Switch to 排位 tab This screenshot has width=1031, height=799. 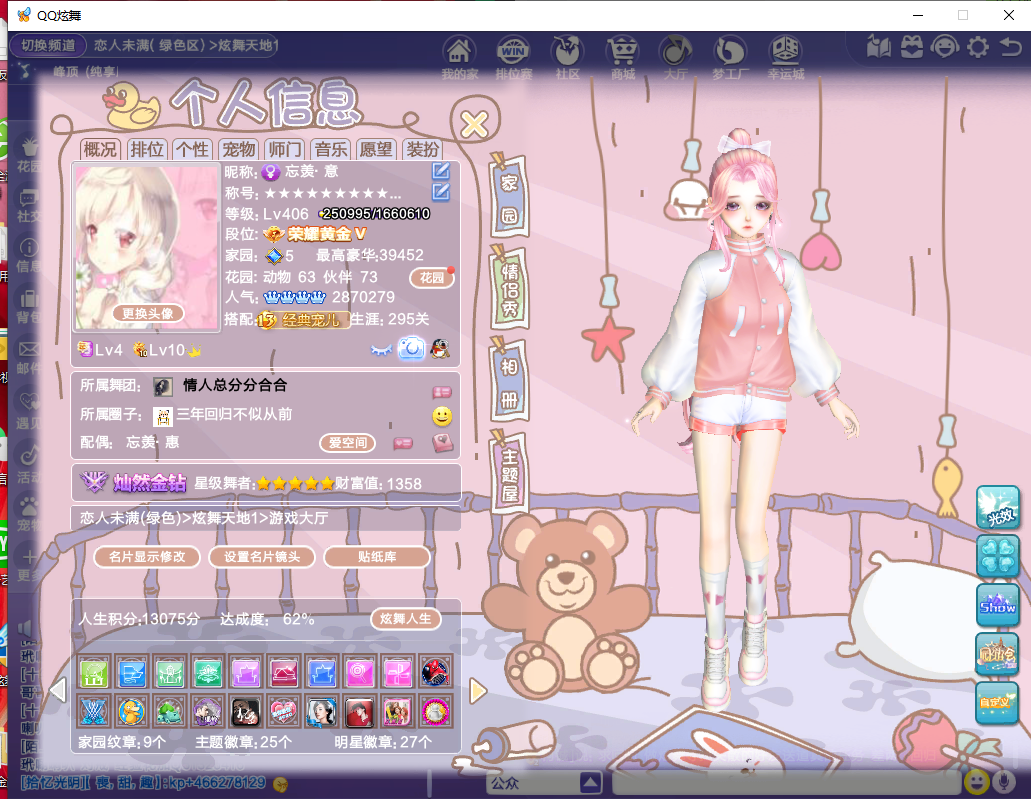[x=147, y=149]
